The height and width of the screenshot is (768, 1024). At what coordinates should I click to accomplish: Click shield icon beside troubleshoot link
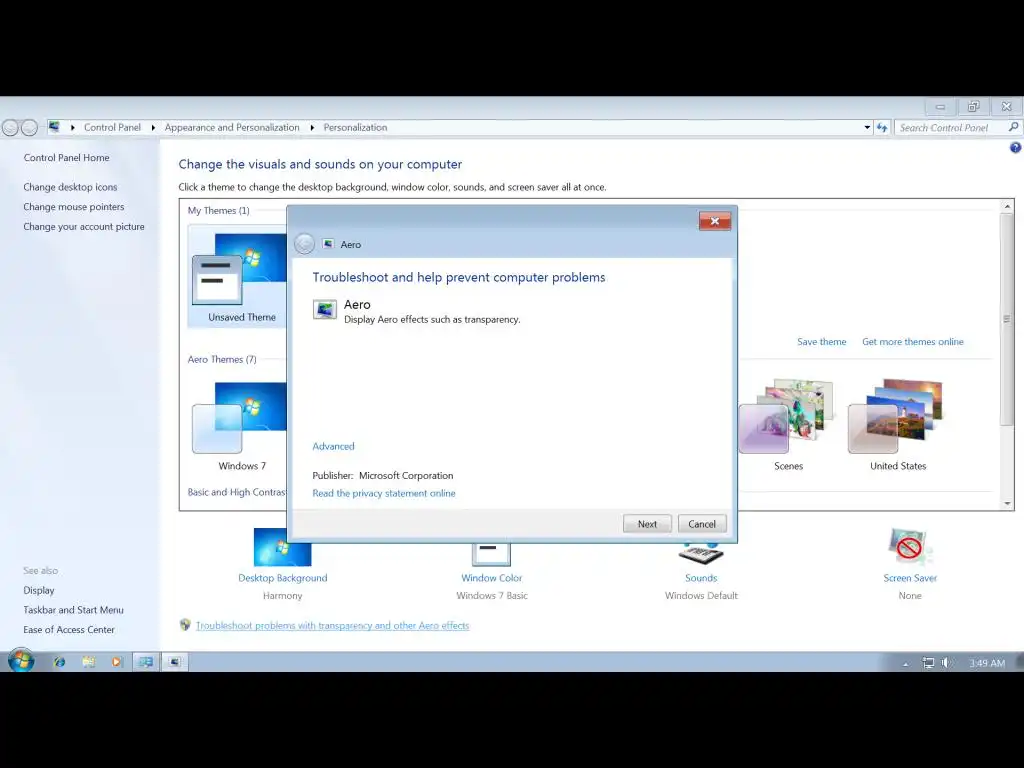pyautogui.click(x=185, y=625)
